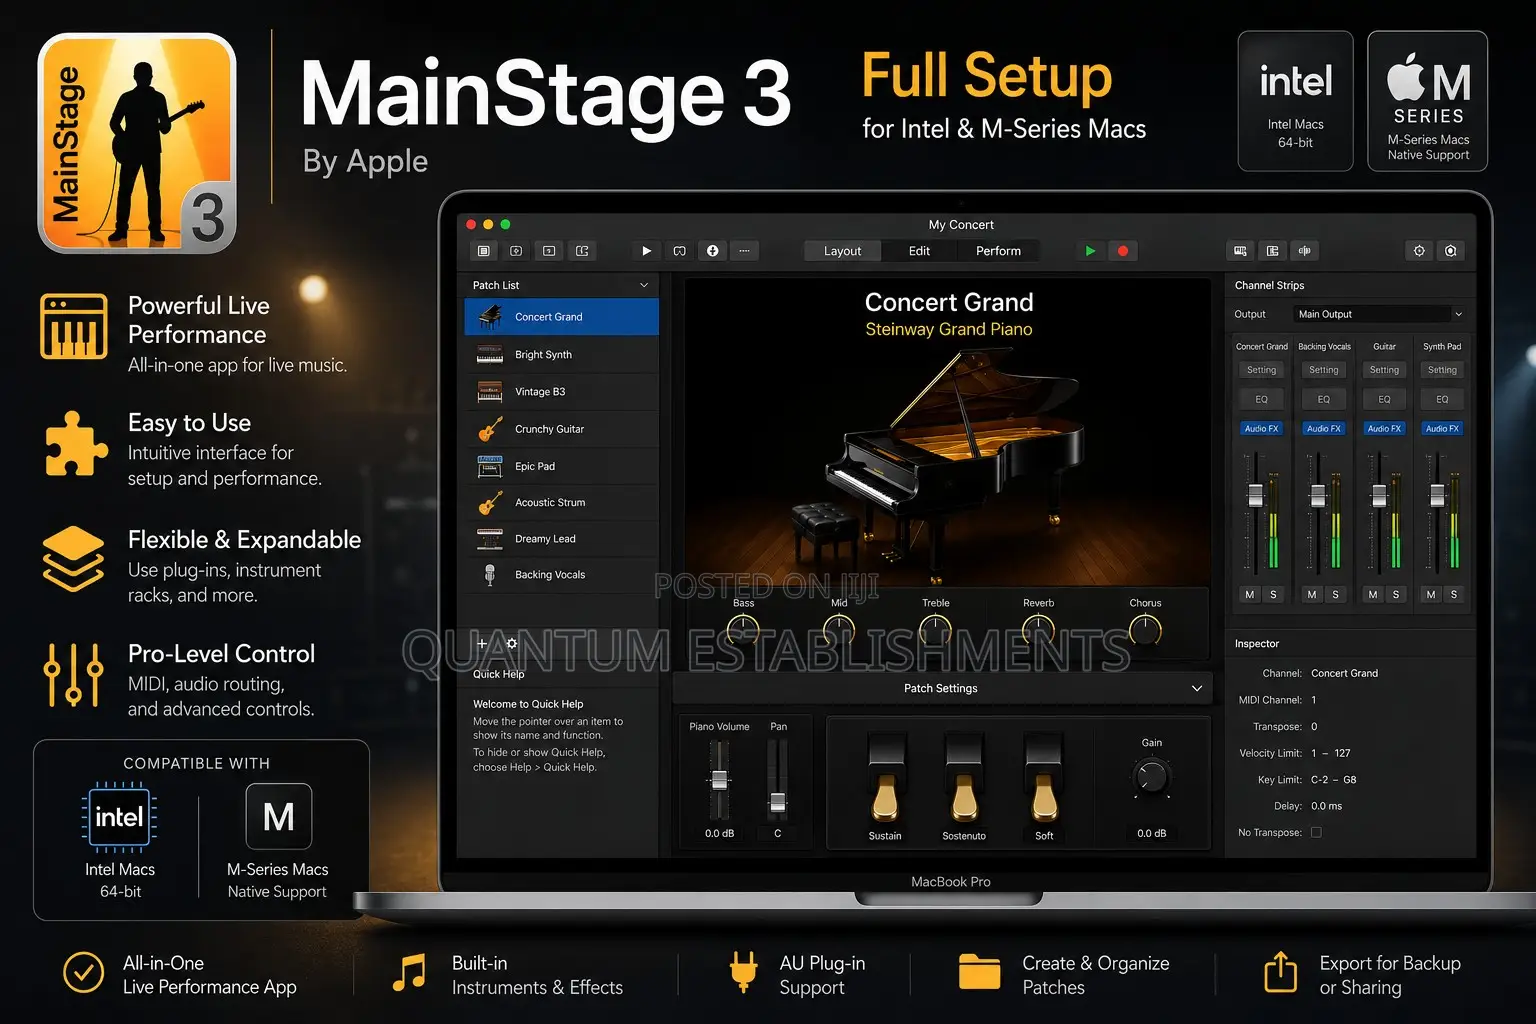The height and width of the screenshot is (1024, 1536).
Task: Mute the Guitar channel strip
Action: (1373, 595)
